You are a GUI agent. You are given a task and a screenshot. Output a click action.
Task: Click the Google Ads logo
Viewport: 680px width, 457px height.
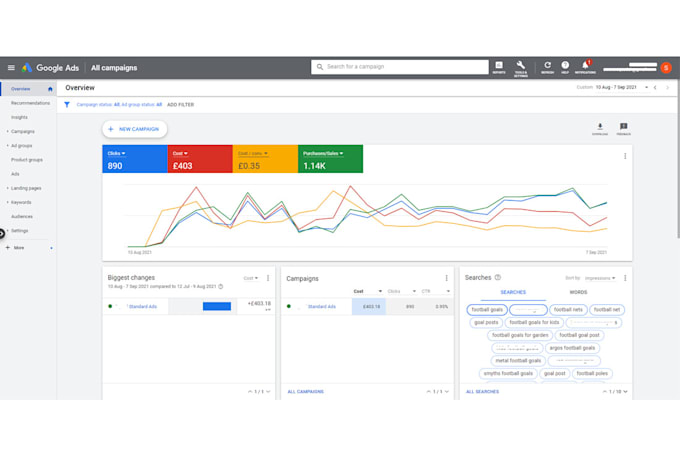click(x=50, y=68)
